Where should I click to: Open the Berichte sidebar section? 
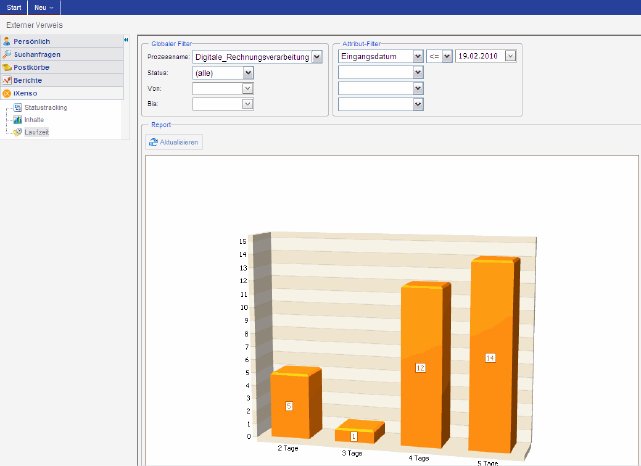pyautogui.click(x=30, y=80)
